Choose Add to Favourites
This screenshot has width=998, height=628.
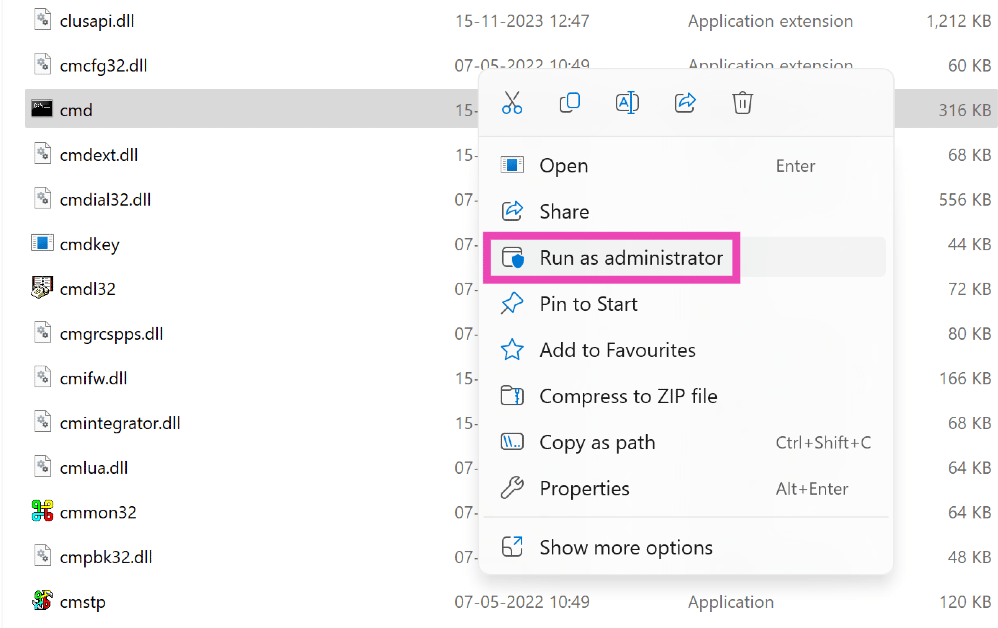coord(618,349)
